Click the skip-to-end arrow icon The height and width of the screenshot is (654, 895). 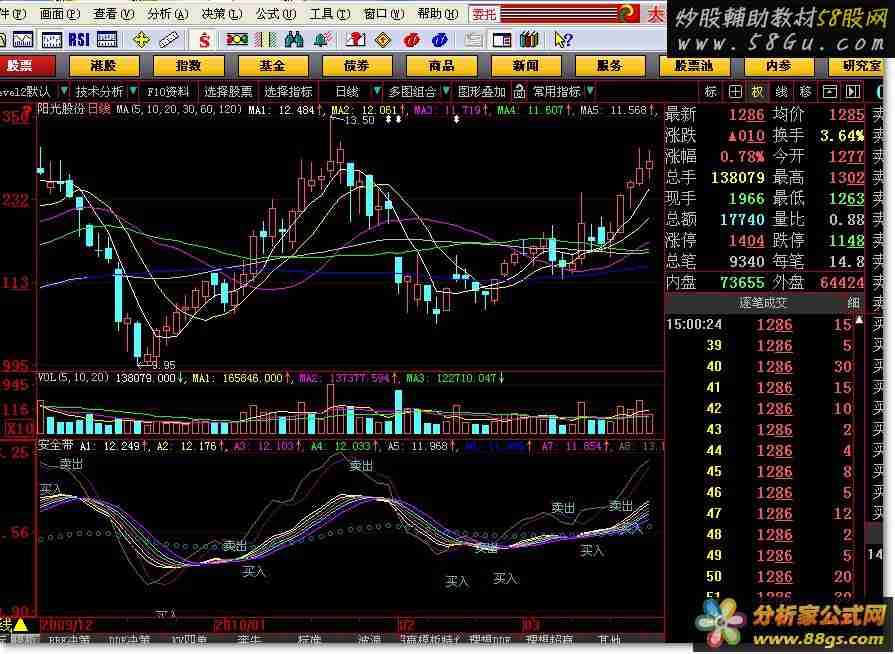[853, 91]
